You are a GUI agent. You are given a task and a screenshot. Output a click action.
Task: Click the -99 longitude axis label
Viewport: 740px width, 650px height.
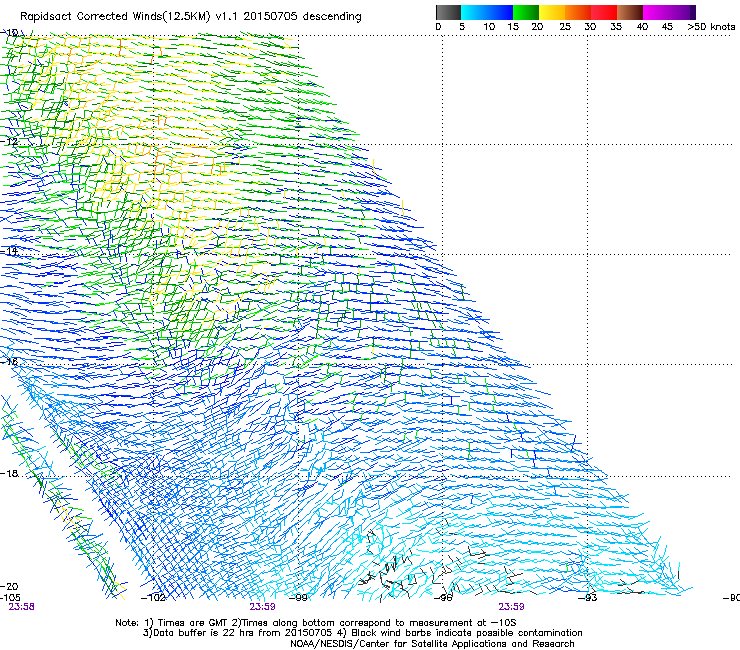[298, 597]
